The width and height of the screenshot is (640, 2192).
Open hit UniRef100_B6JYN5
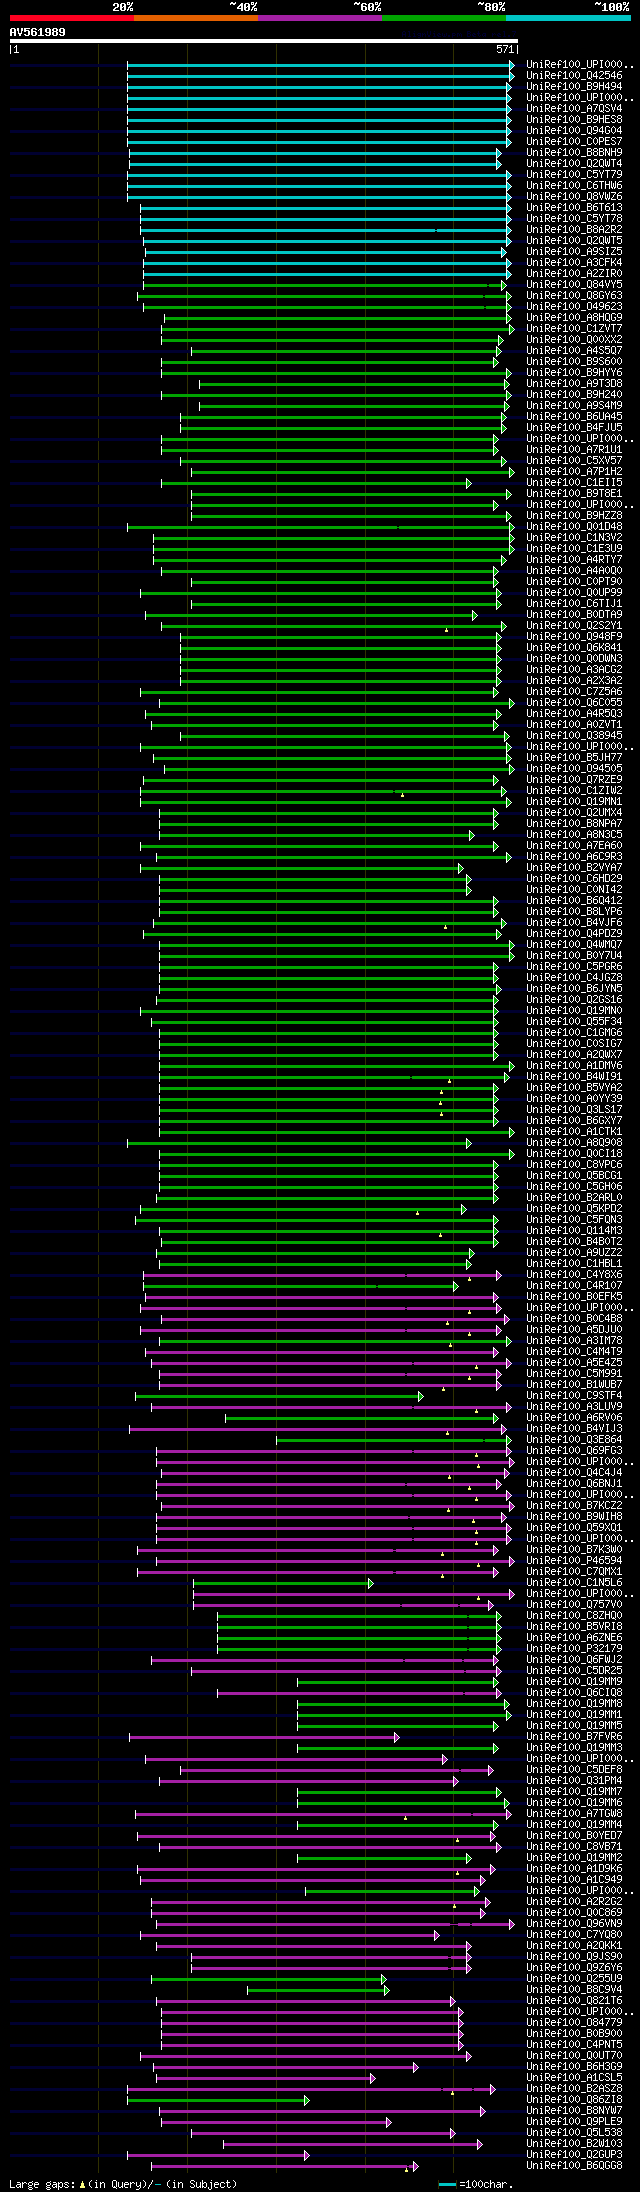point(574,988)
